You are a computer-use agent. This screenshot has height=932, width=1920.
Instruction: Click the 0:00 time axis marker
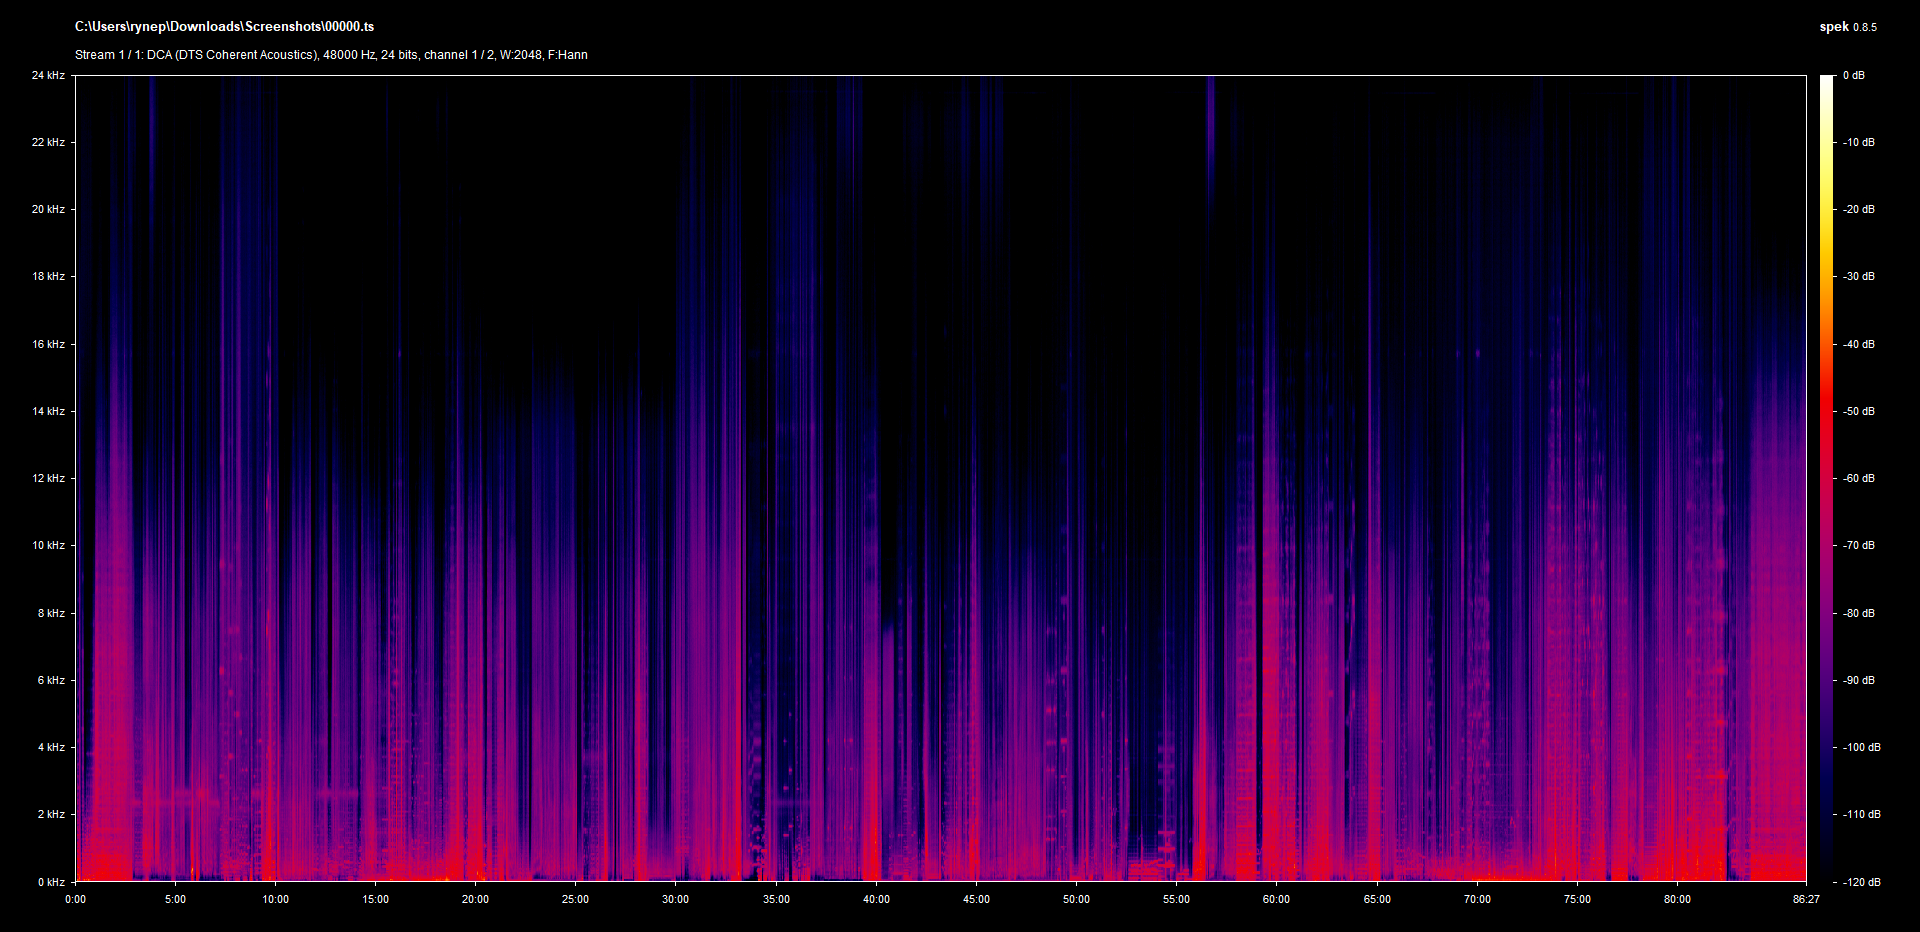[76, 900]
